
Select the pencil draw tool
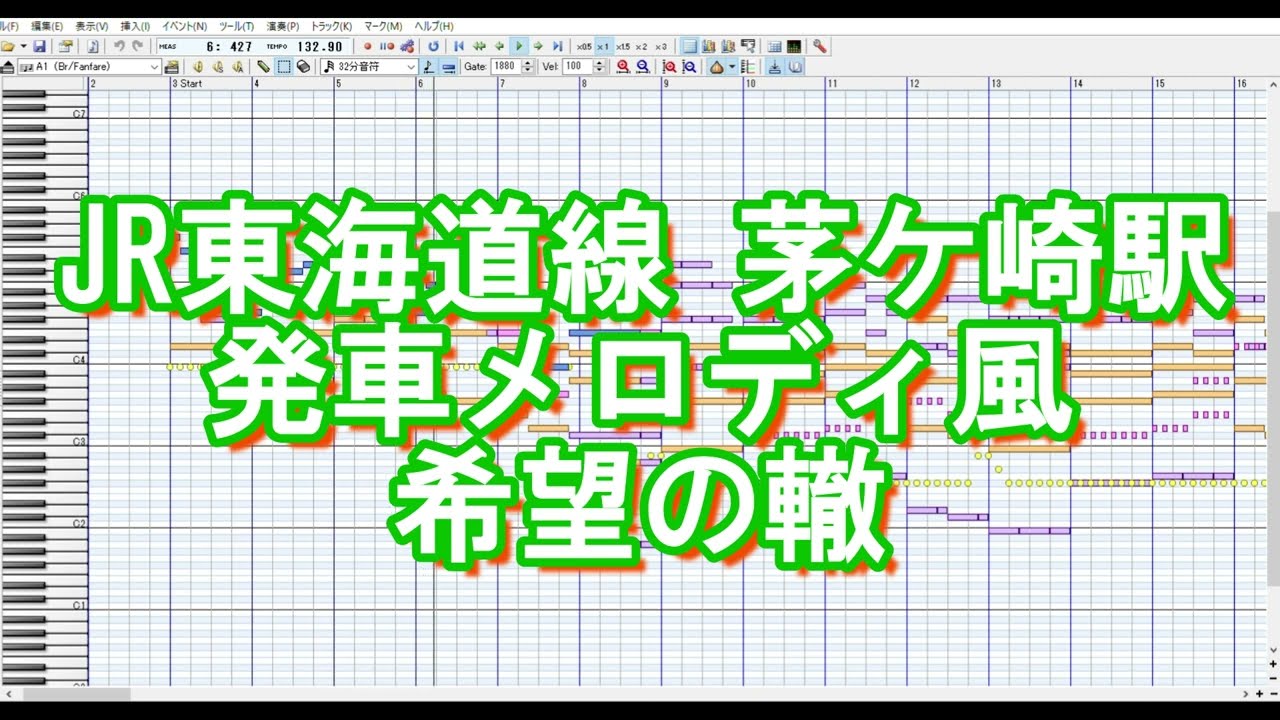coord(263,67)
